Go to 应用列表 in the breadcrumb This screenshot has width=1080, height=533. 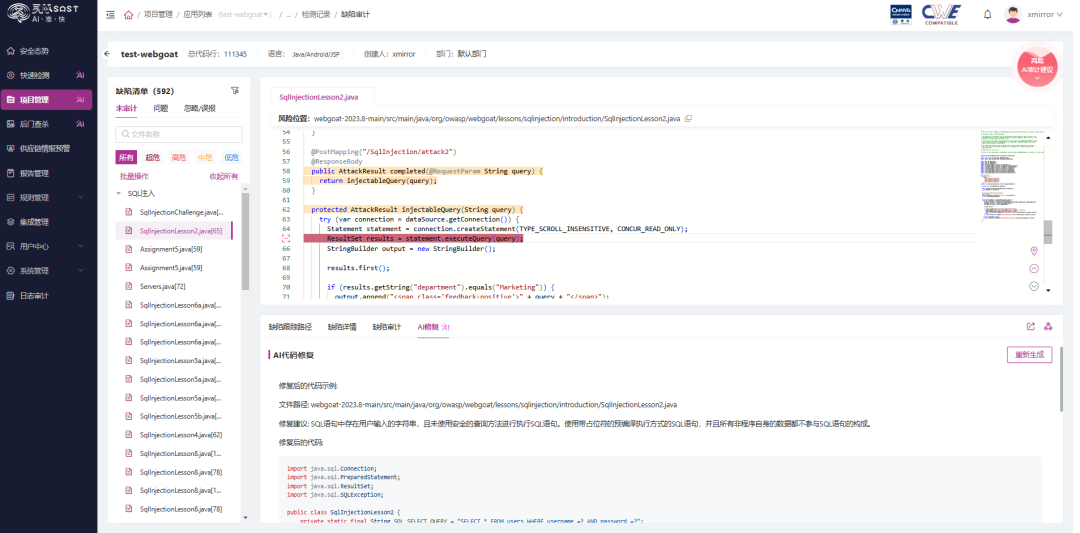point(198,14)
